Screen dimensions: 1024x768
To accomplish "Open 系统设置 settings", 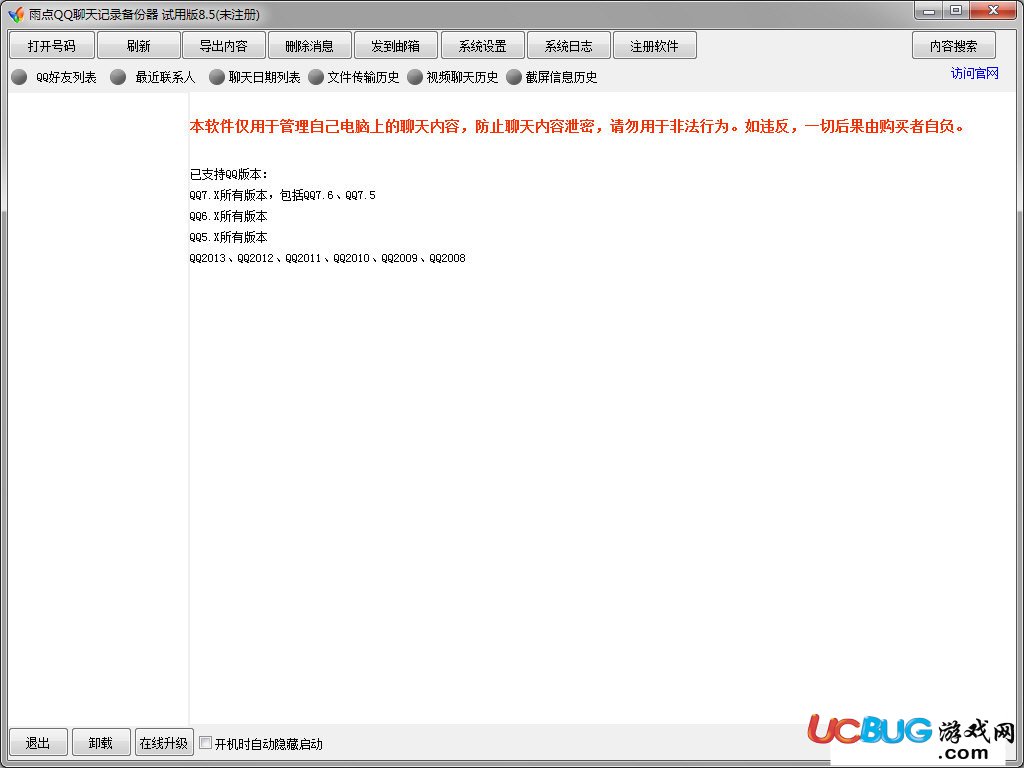I will point(483,46).
